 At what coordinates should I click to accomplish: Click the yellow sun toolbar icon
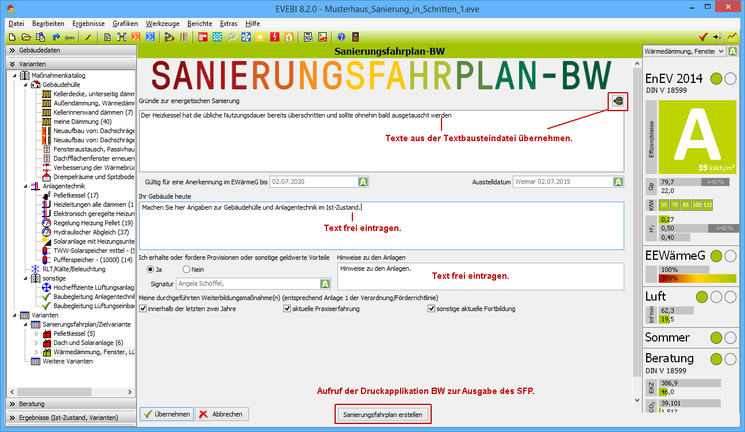coord(260,37)
